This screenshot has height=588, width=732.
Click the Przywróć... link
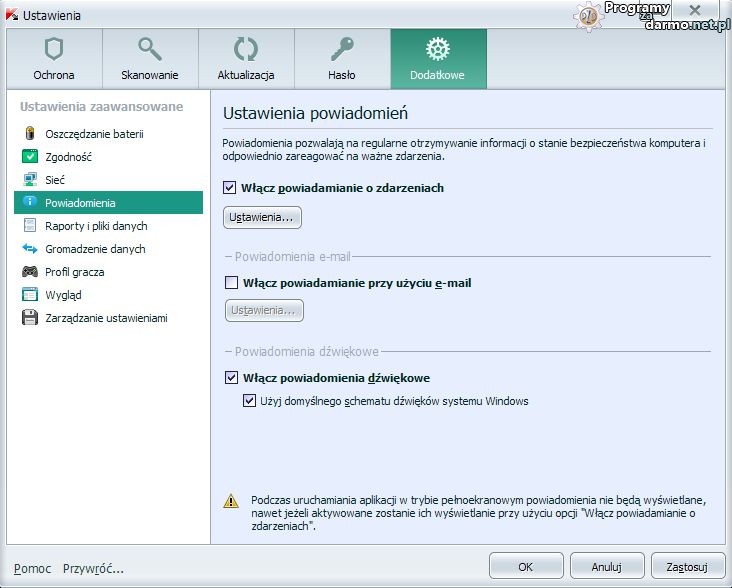(x=93, y=568)
